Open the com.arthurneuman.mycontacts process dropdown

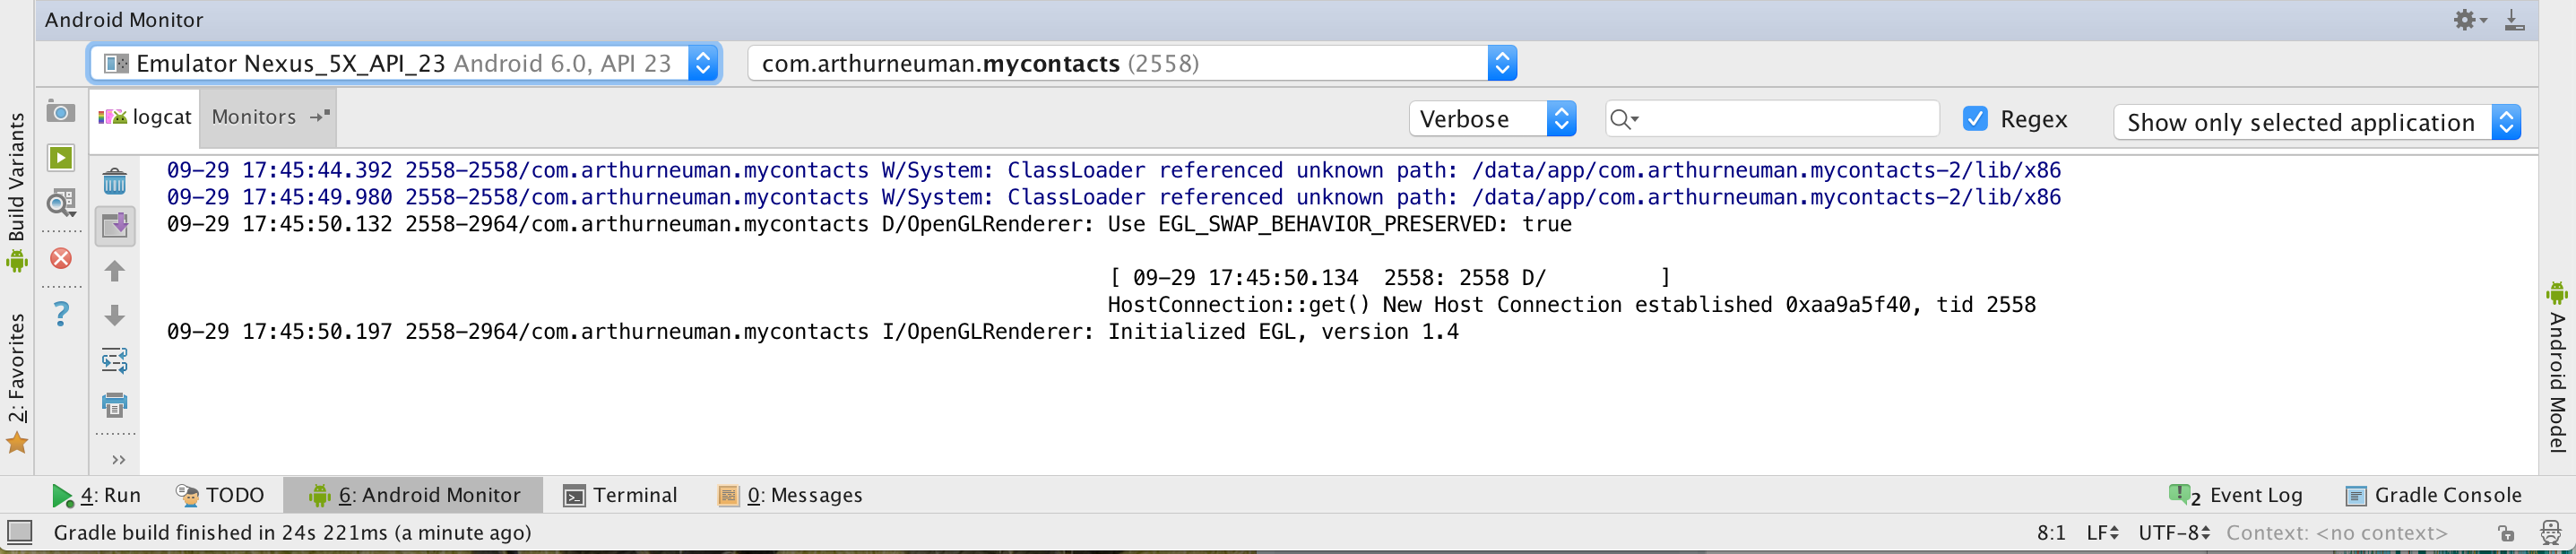point(1132,64)
